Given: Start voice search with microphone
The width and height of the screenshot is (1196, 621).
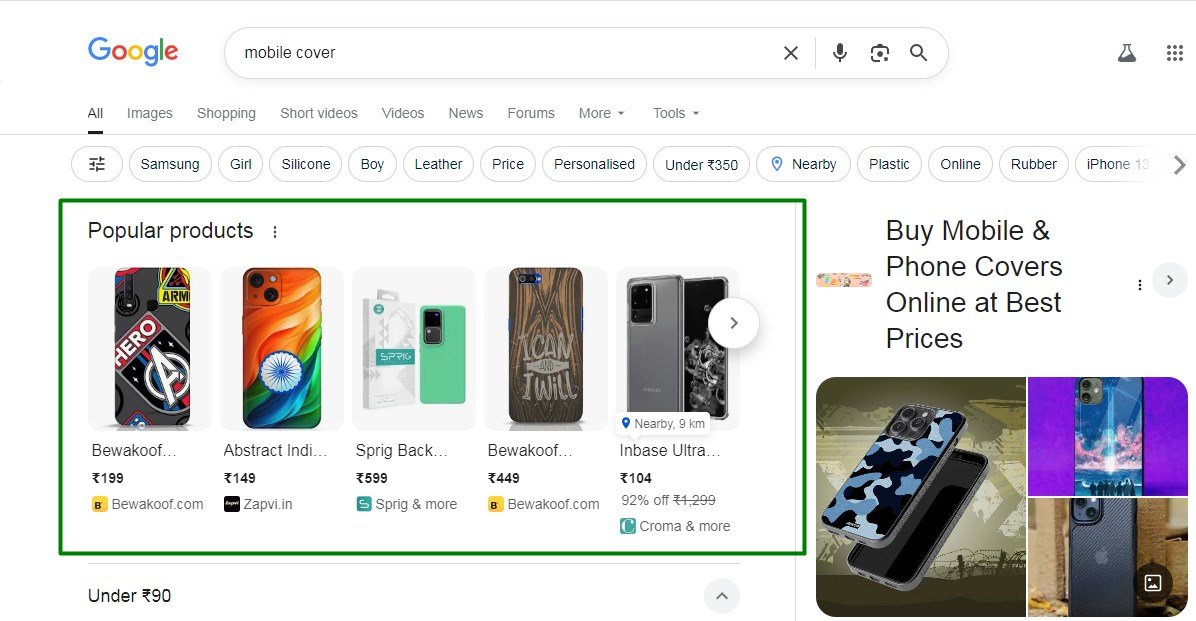Looking at the screenshot, I should 840,53.
